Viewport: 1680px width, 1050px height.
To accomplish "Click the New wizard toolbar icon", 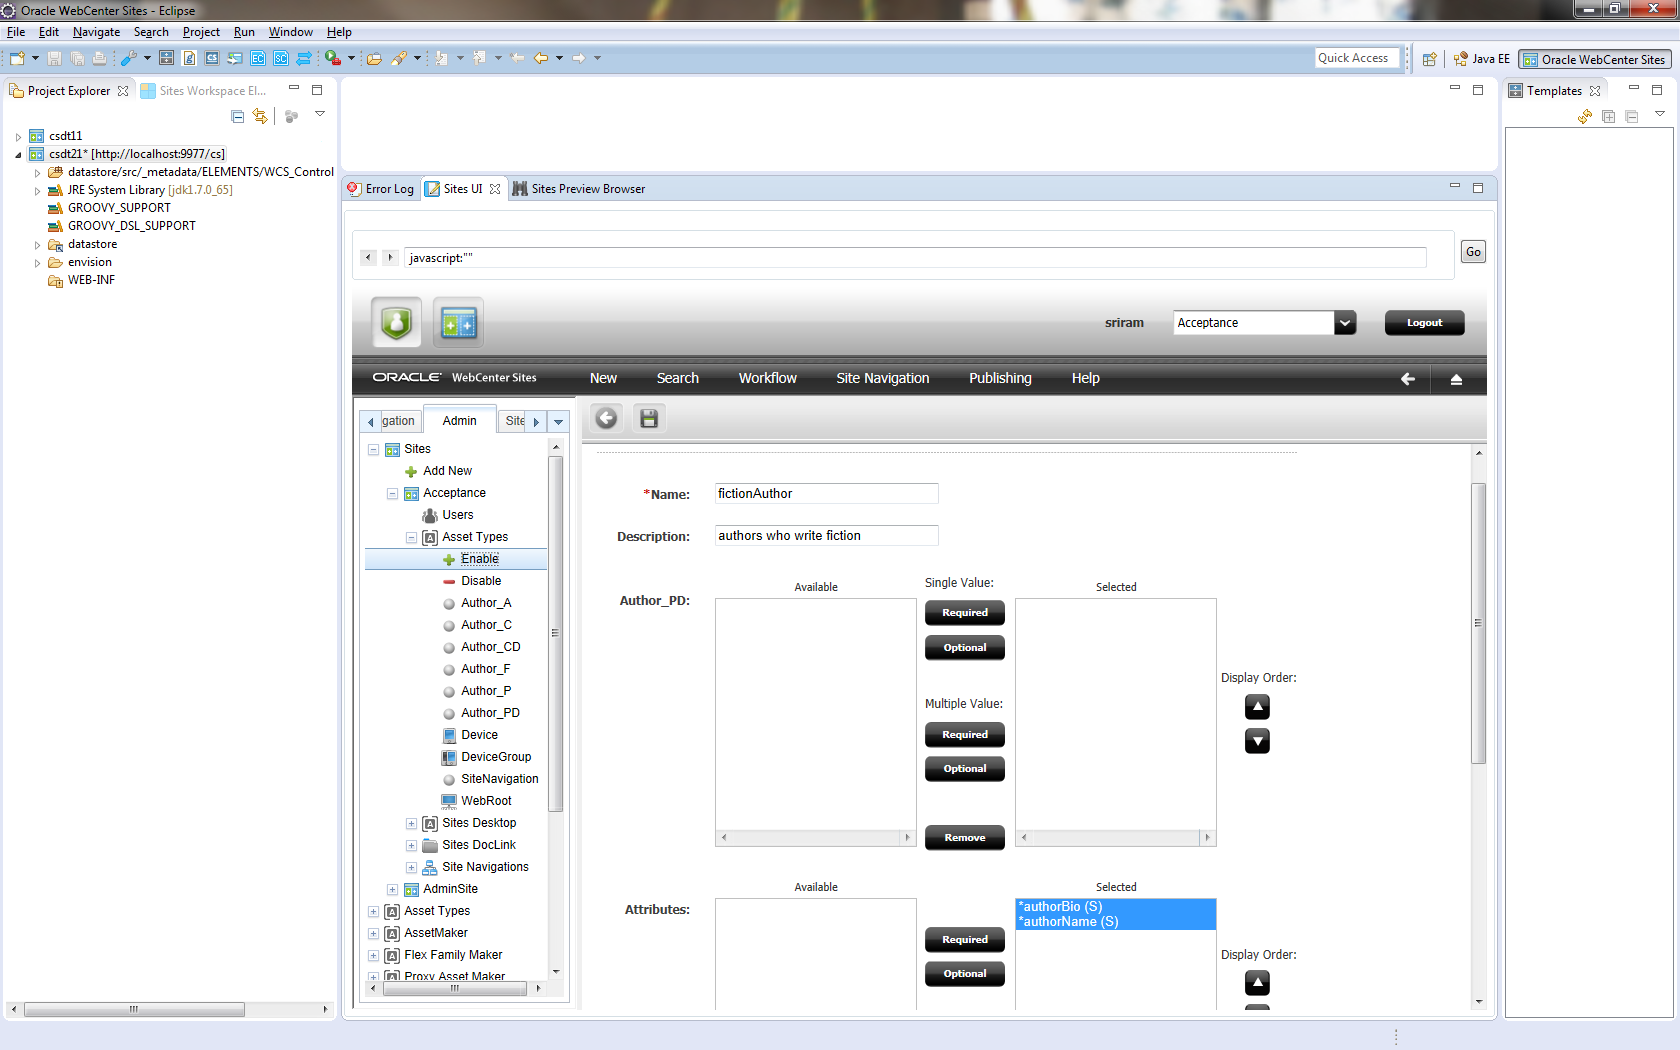I will tap(17, 58).
